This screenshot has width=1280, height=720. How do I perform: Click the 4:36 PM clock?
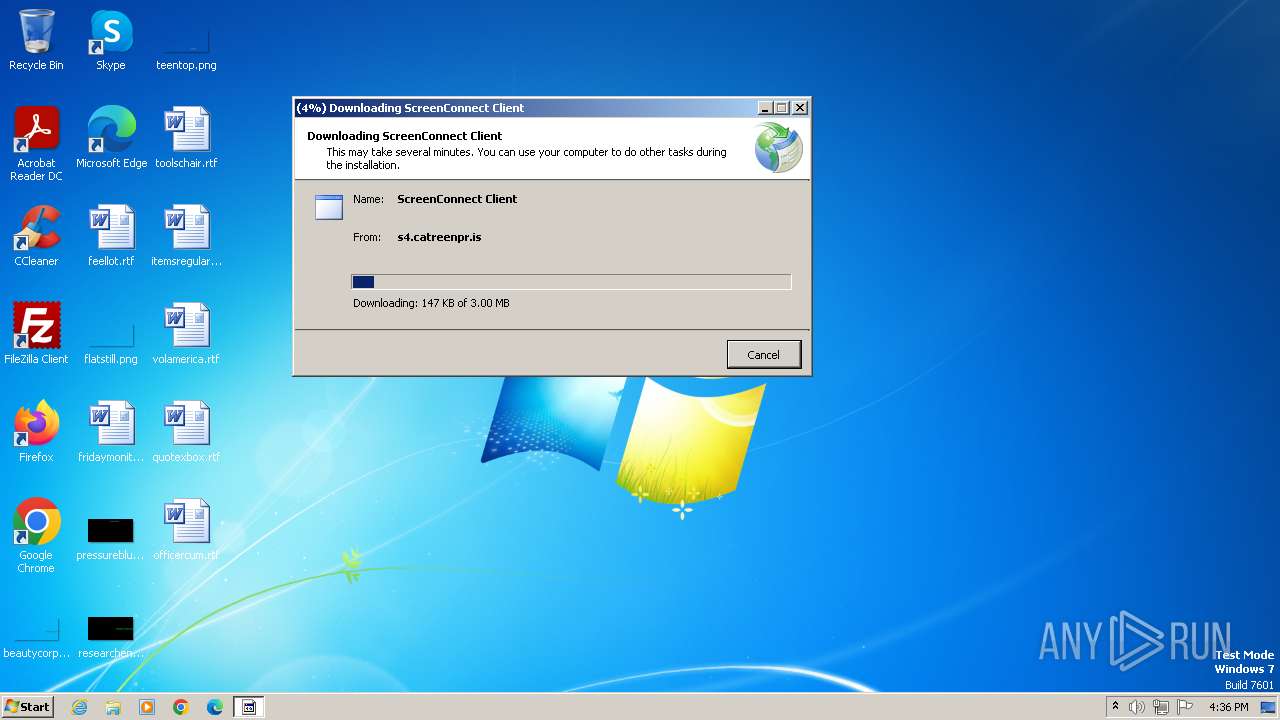click(x=1228, y=707)
